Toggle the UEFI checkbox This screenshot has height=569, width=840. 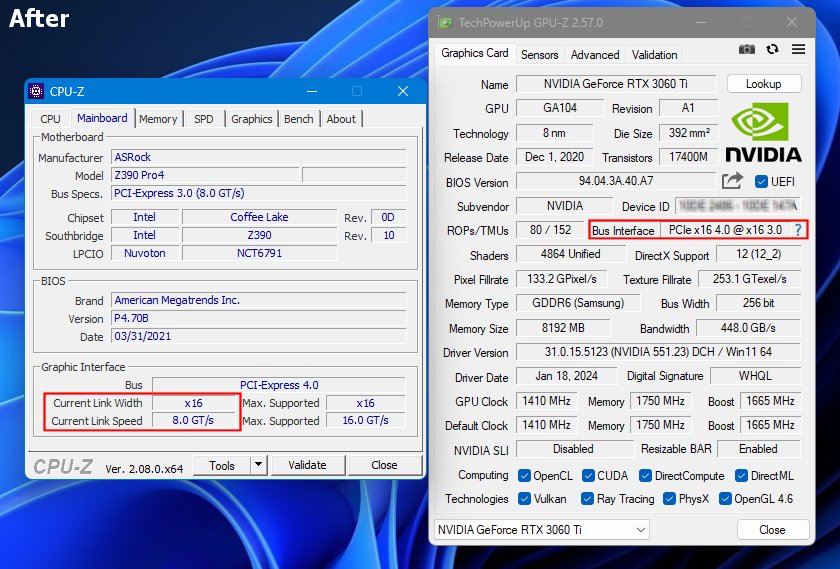(761, 182)
